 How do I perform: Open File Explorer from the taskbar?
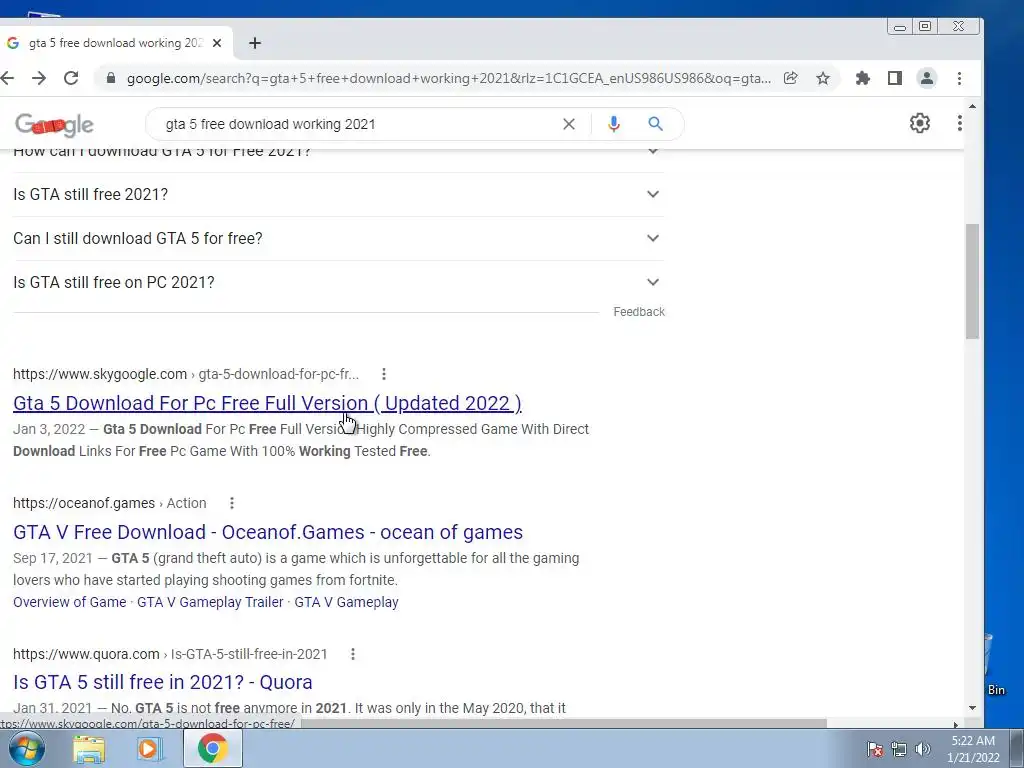tap(89, 749)
